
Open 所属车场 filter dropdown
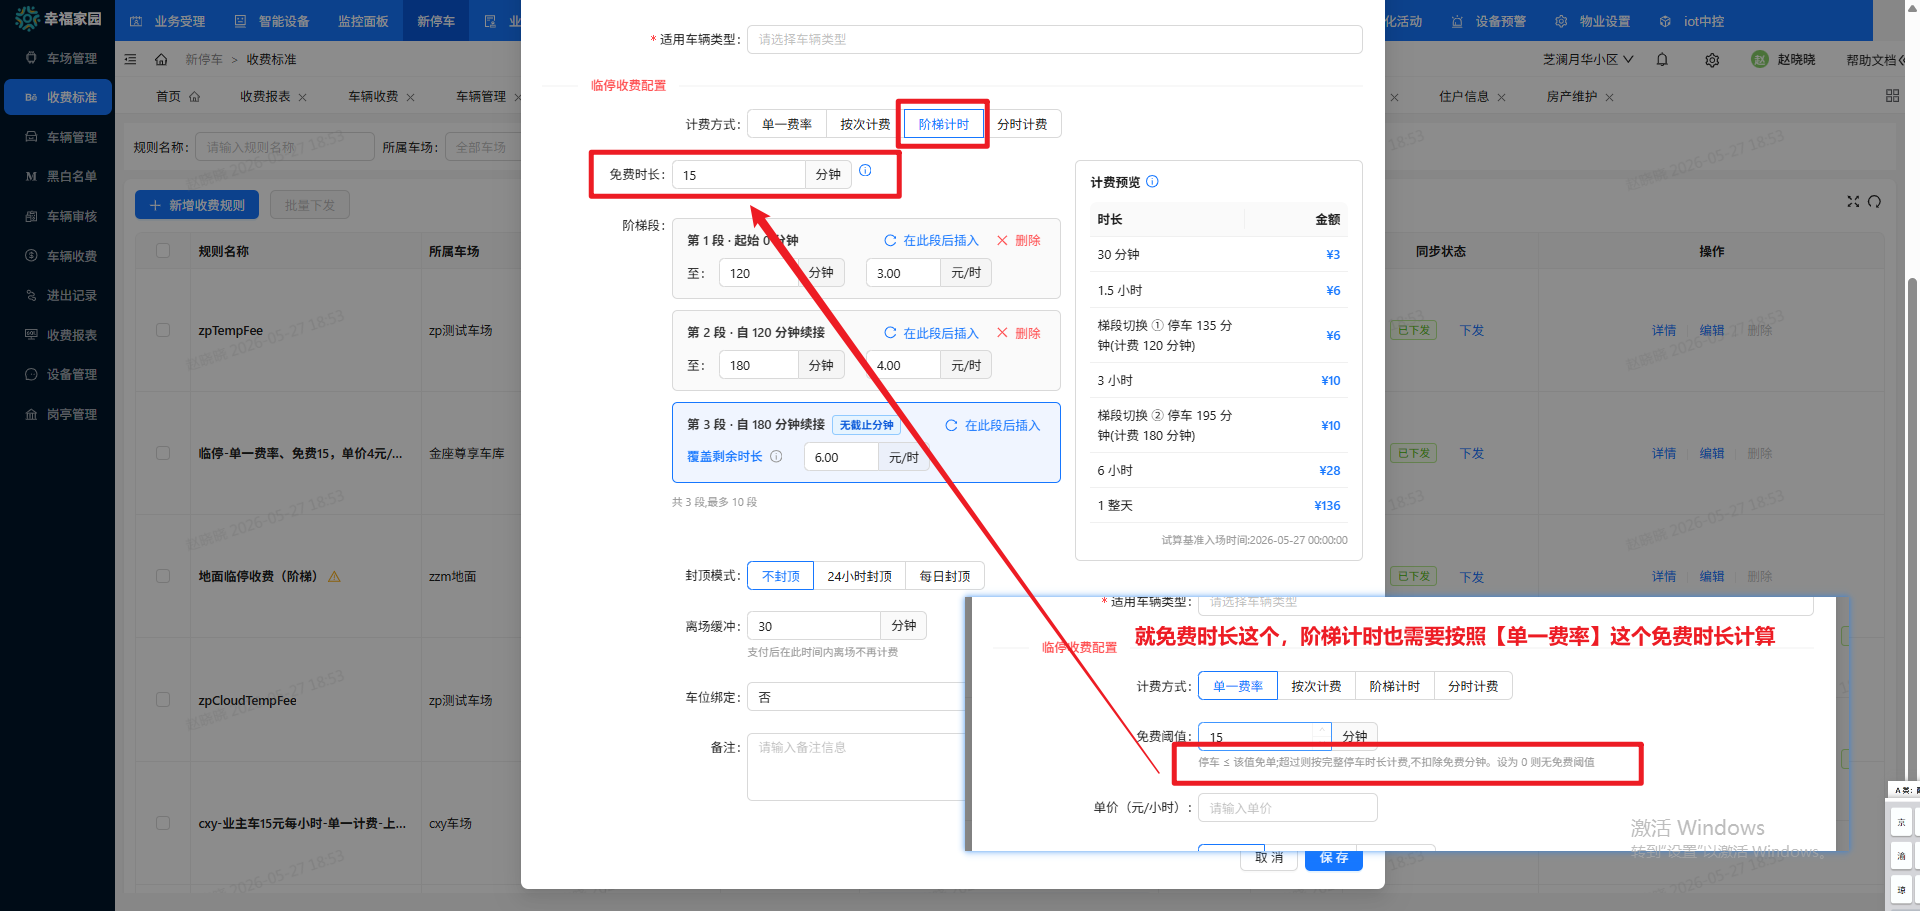[x=483, y=147]
